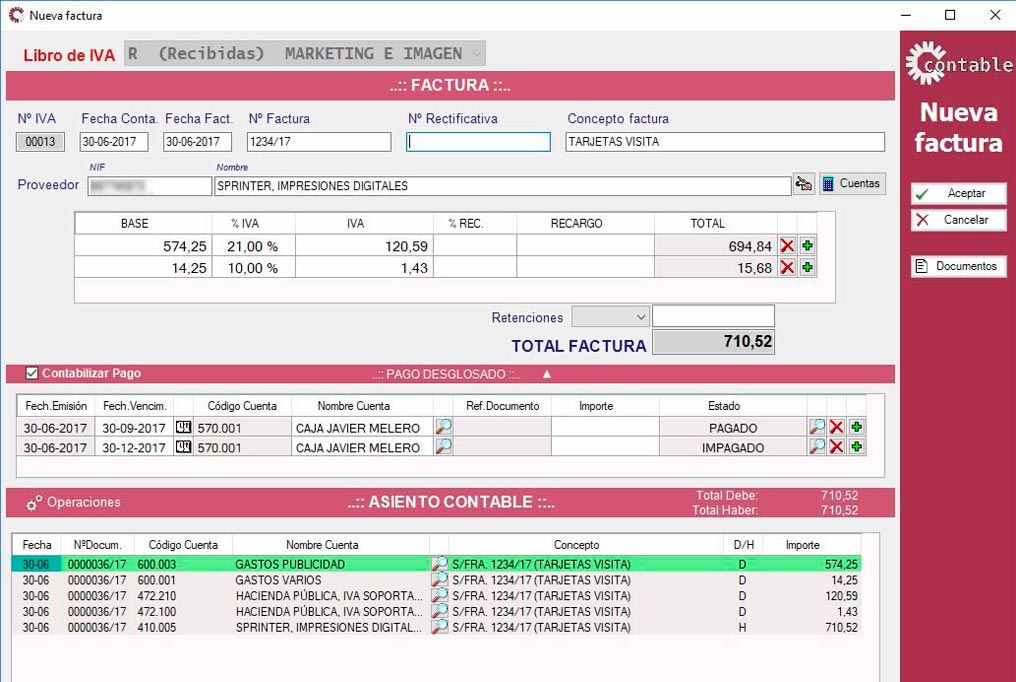Collapse the Pago Desglosado section triangle
The height and width of the screenshot is (682, 1016).
(x=547, y=374)
